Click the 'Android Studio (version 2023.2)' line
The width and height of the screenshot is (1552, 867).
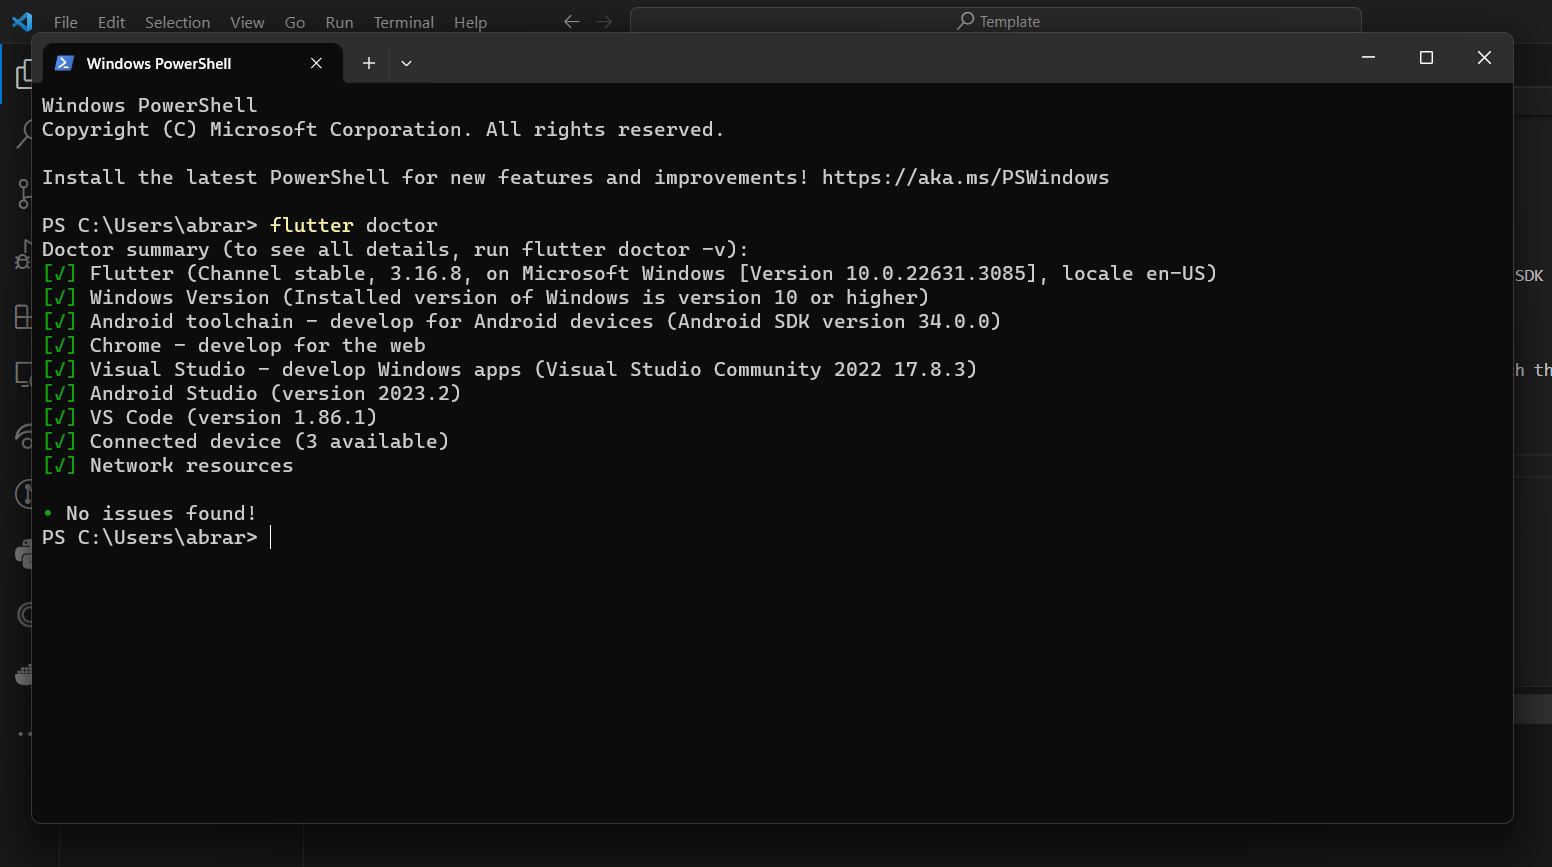[x=251, y=394]
